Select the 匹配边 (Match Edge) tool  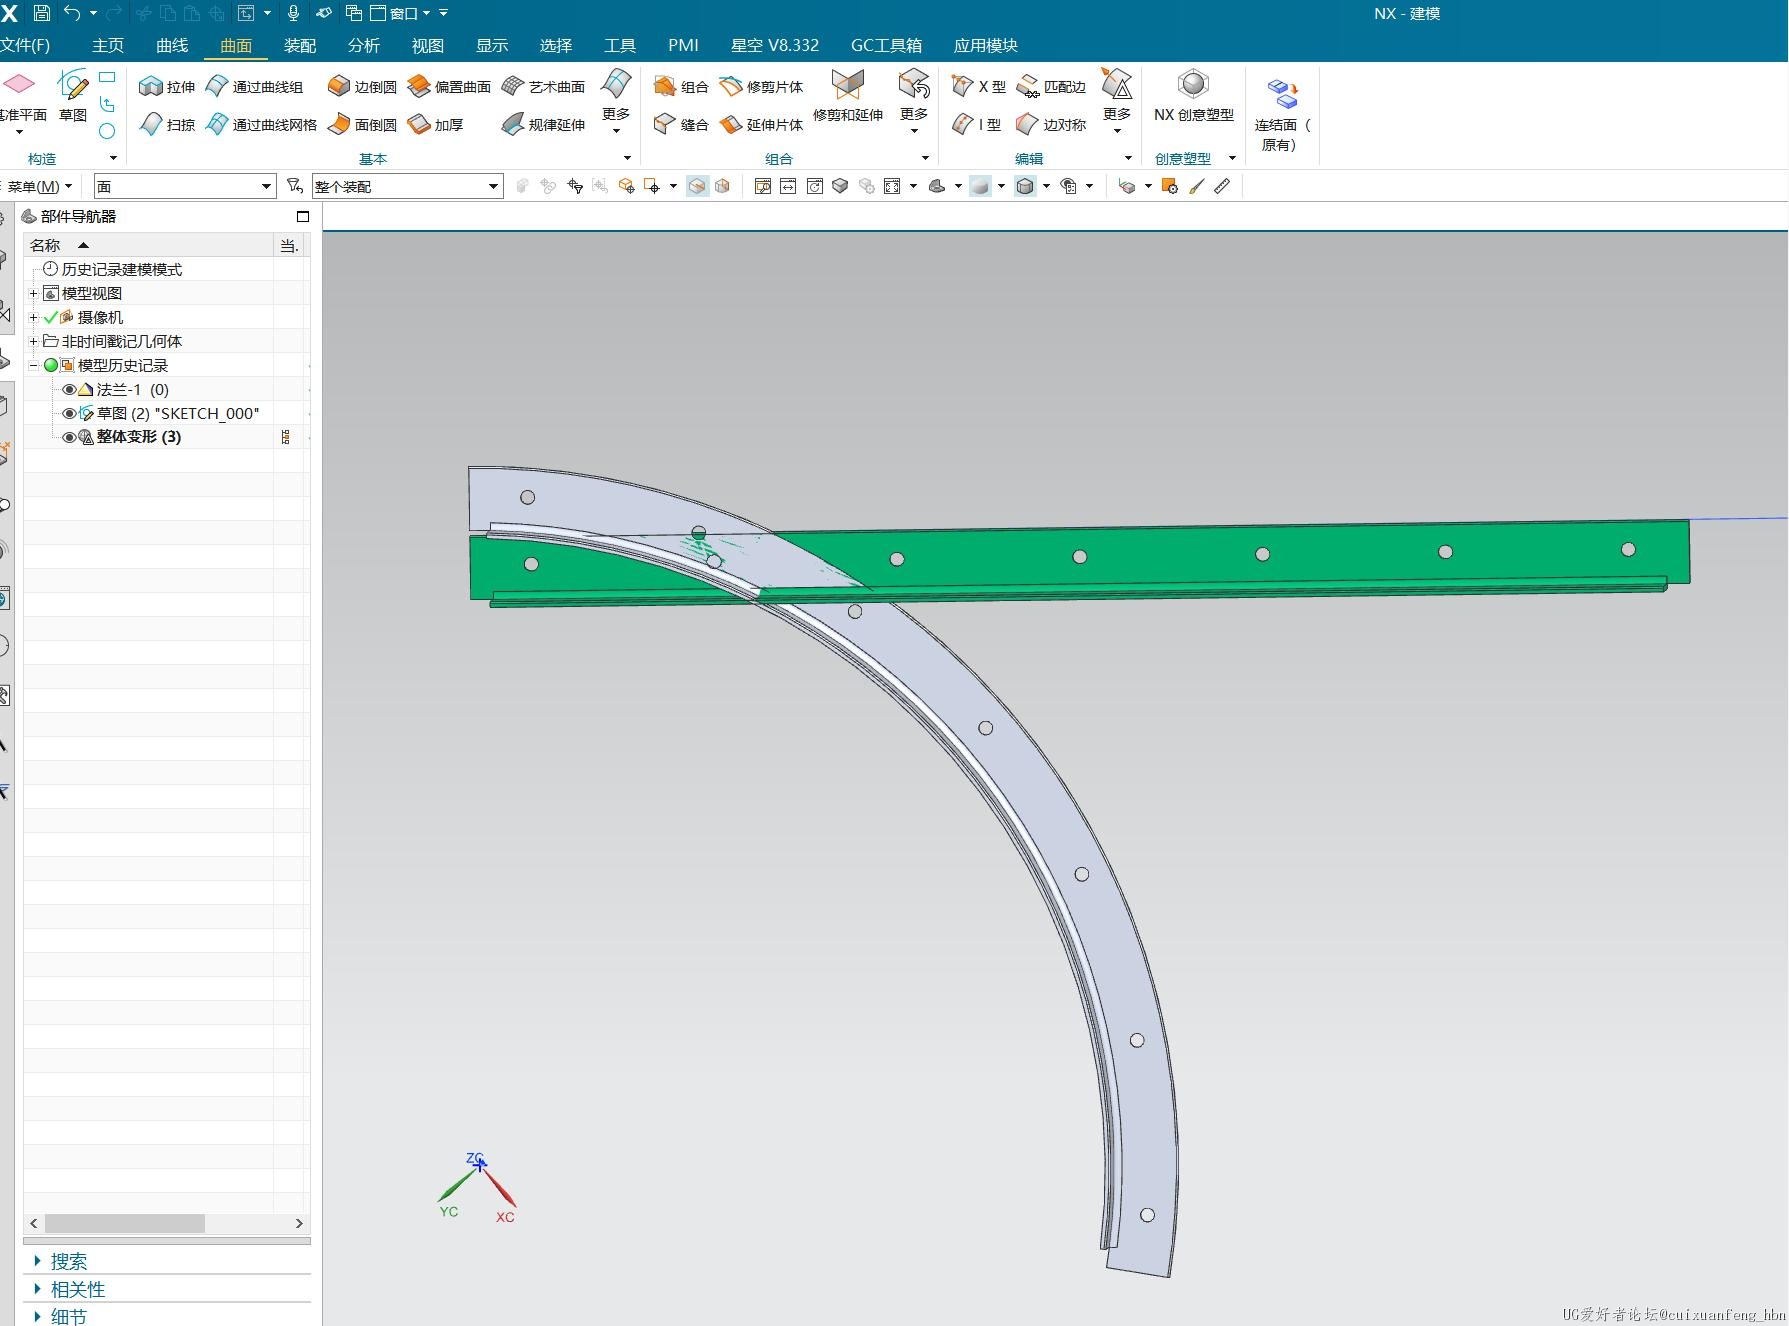(x=1051, y=87)
